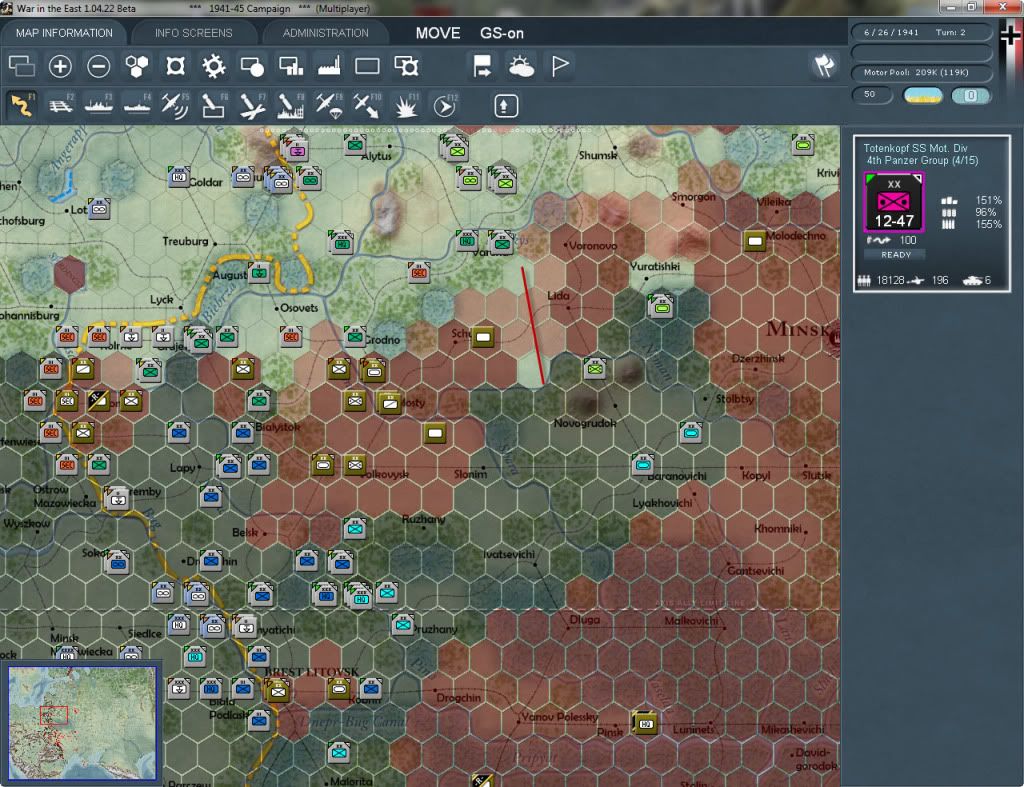Image resolution: width=1024 pixels, height=787 pixels.
Task: Click the HQ counter near Pinsk
Action: (x=645, y=723)
